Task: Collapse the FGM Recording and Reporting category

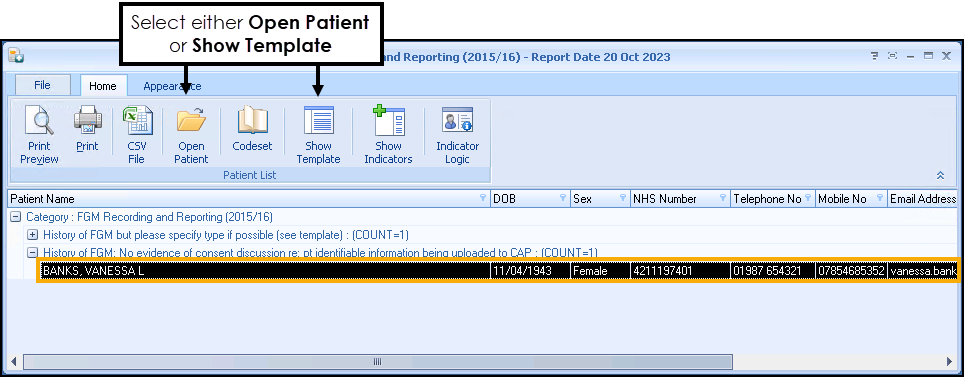Action: click(16, 217)
